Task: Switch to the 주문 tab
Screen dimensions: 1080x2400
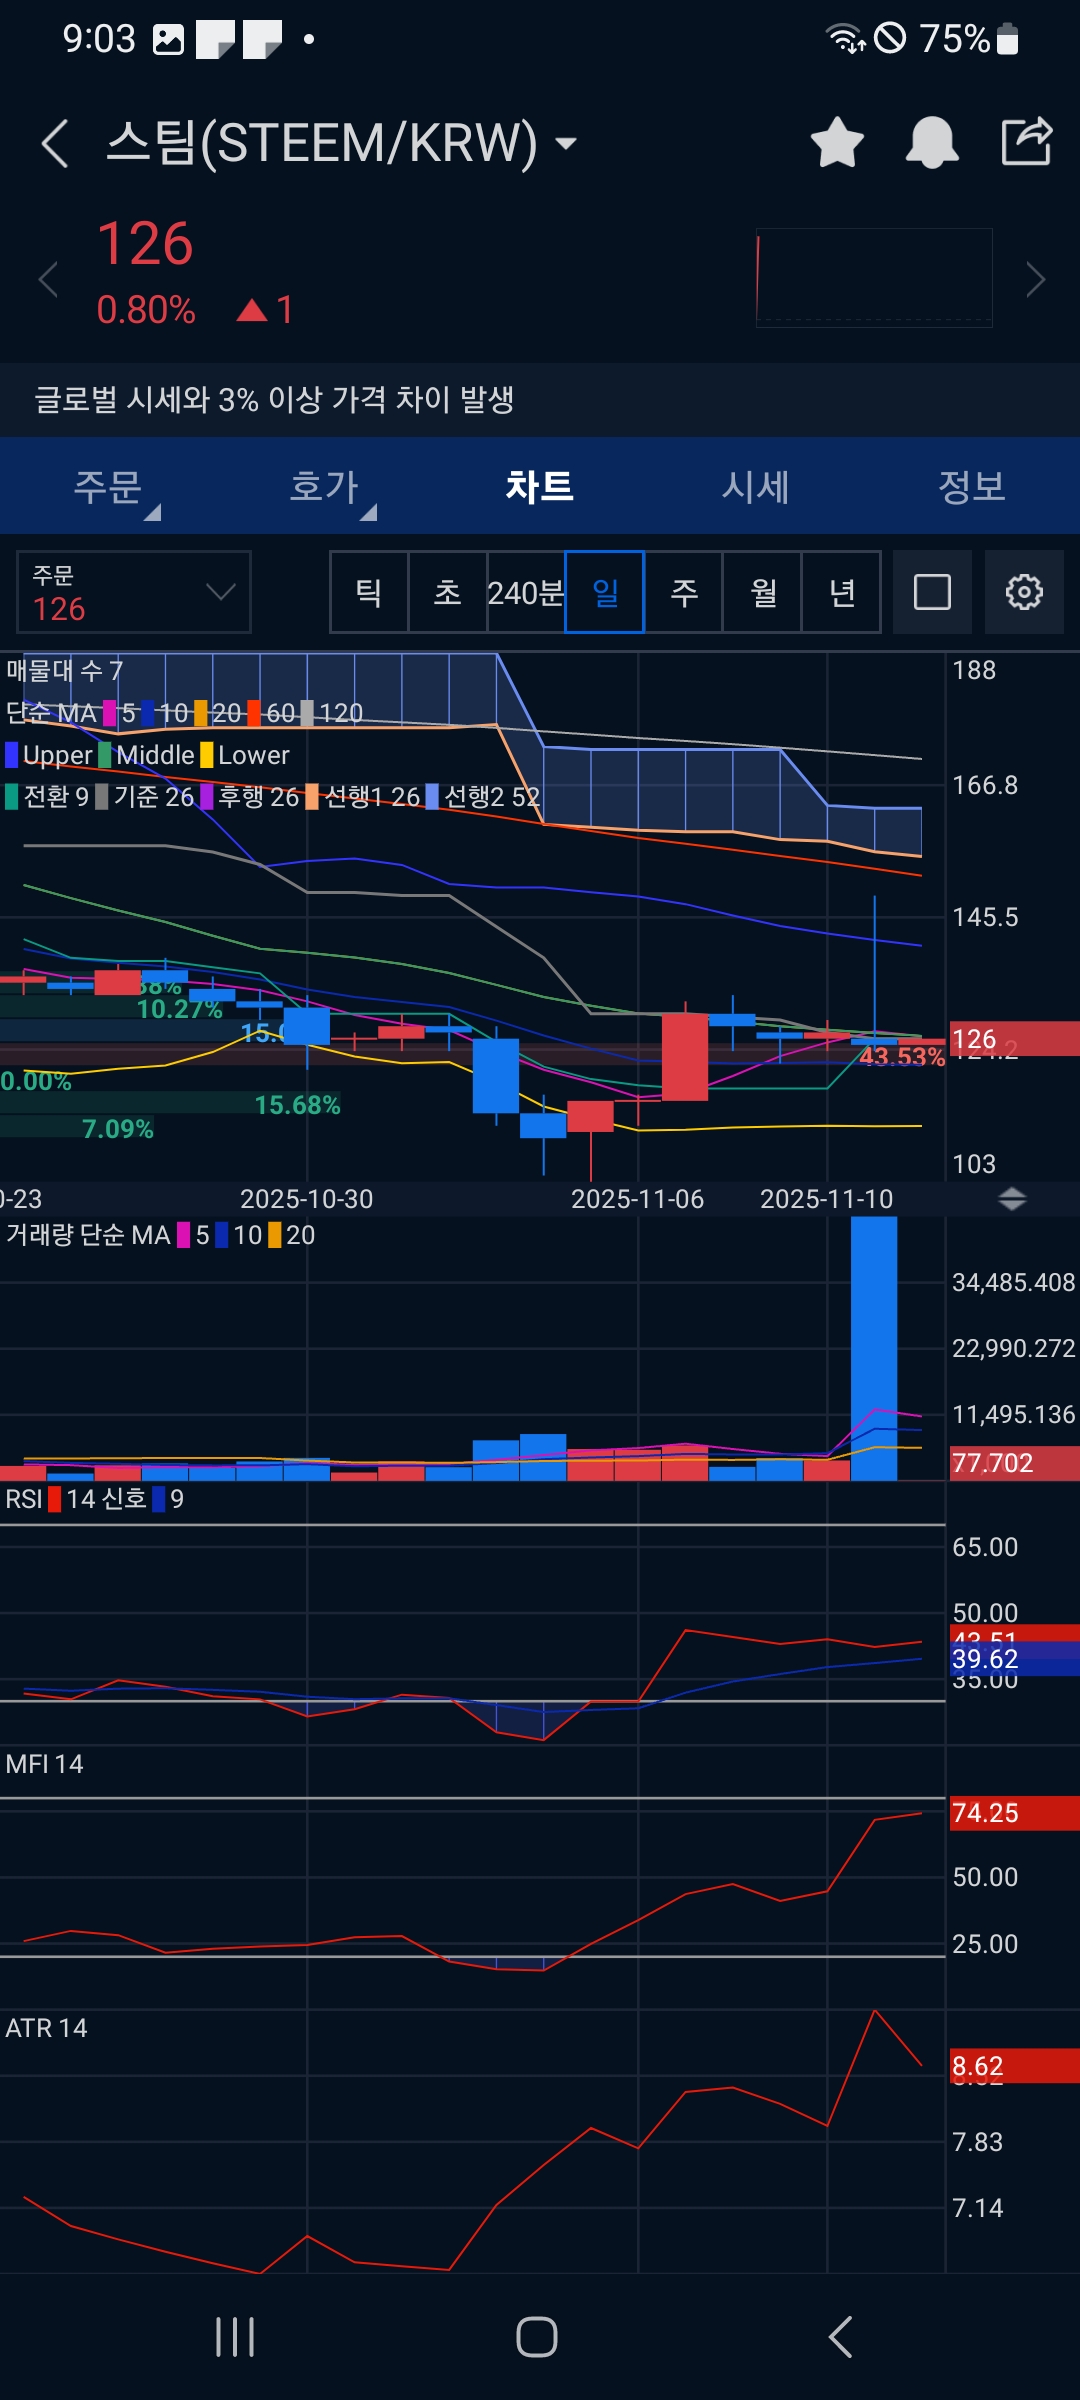Action: (108, 487)
